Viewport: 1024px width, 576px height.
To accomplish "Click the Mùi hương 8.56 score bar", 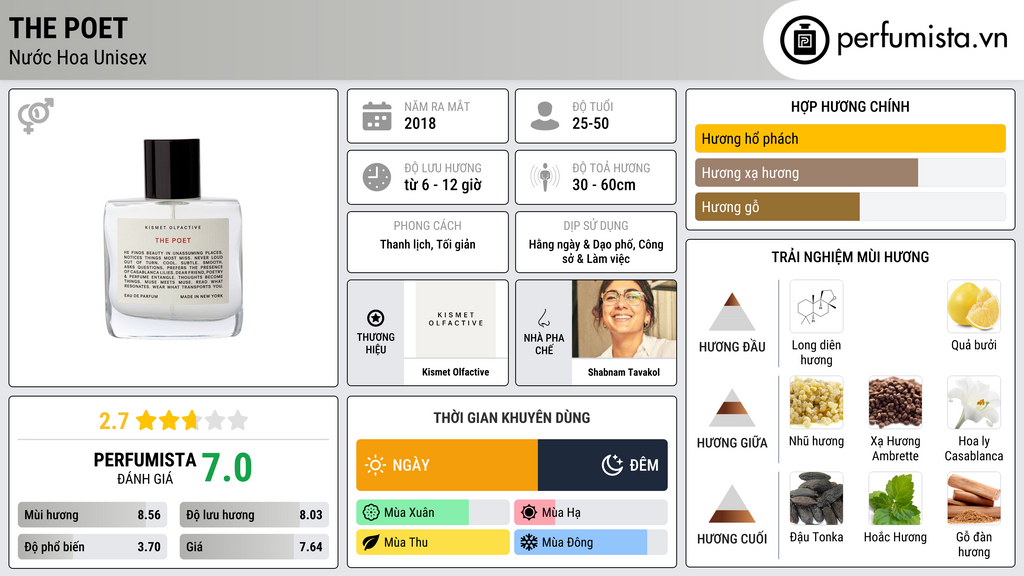I will (92, 515).
